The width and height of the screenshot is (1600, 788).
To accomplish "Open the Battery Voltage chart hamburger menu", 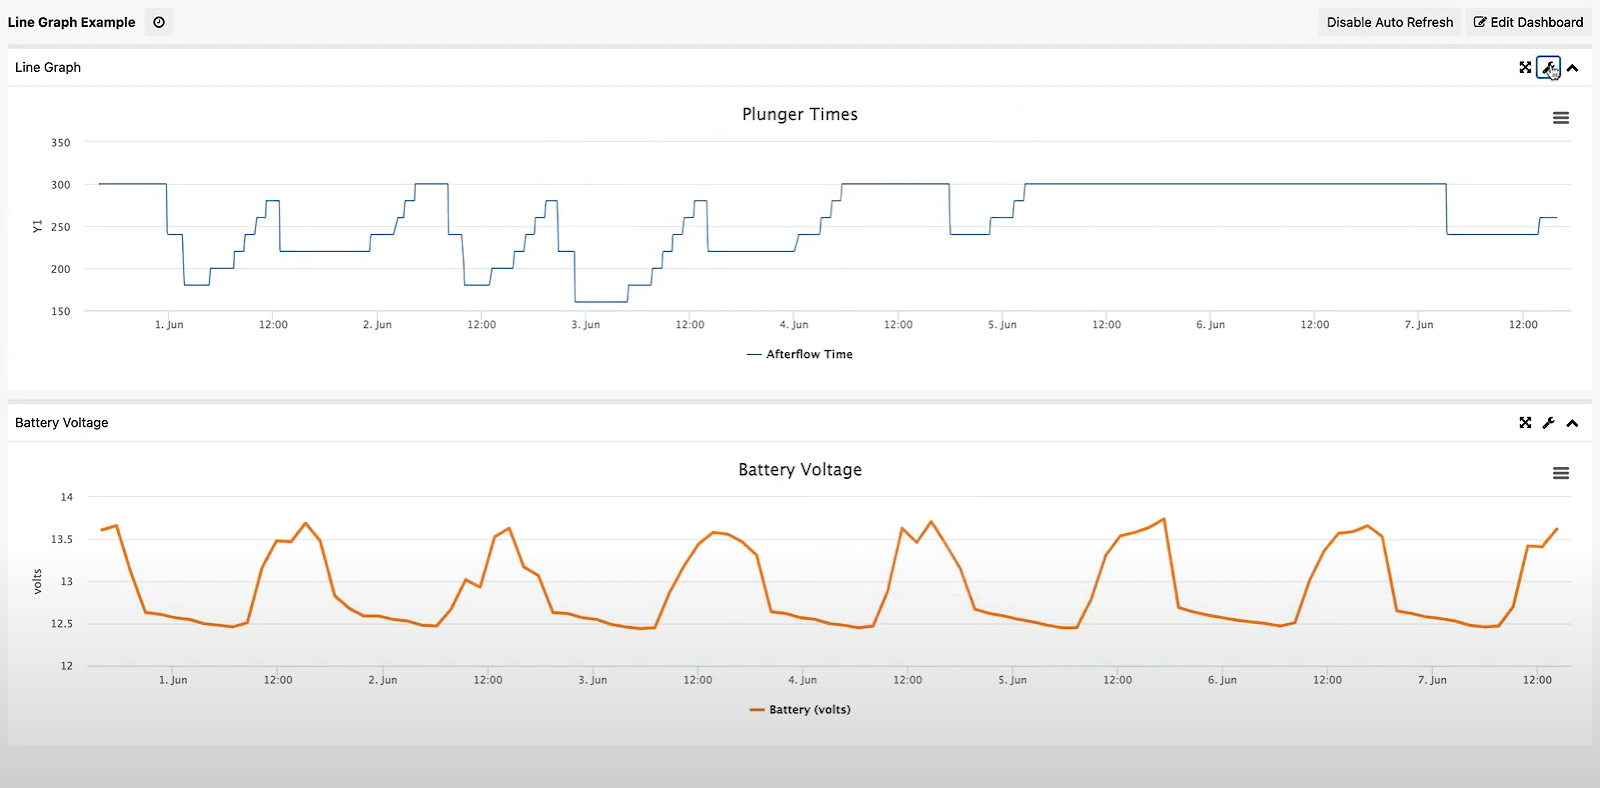I will click(1560, 473).
